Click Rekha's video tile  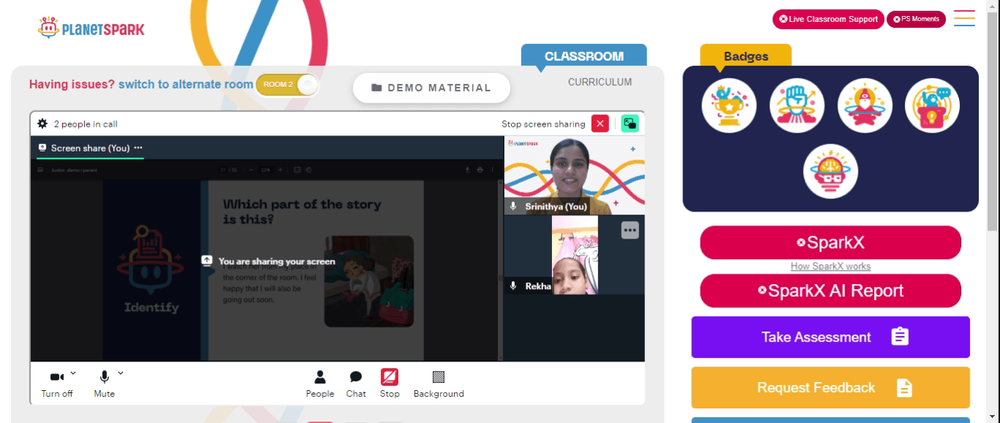tap(574, 255)
